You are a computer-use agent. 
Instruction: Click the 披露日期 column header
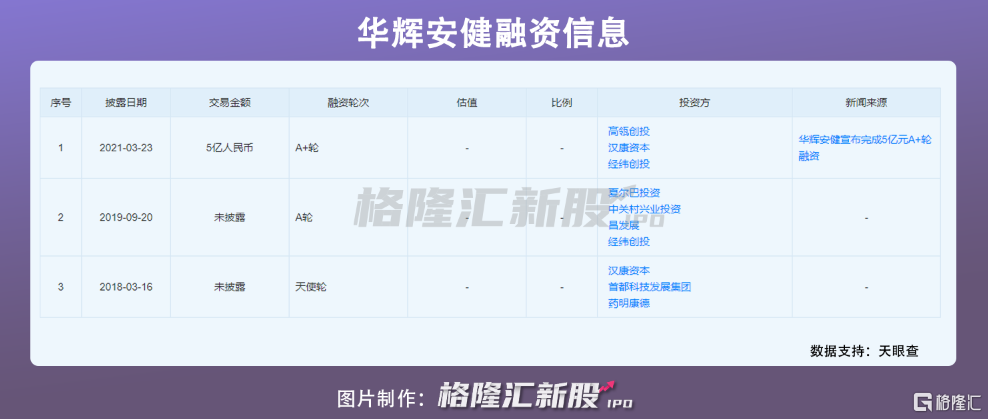[x=126, y=103]
